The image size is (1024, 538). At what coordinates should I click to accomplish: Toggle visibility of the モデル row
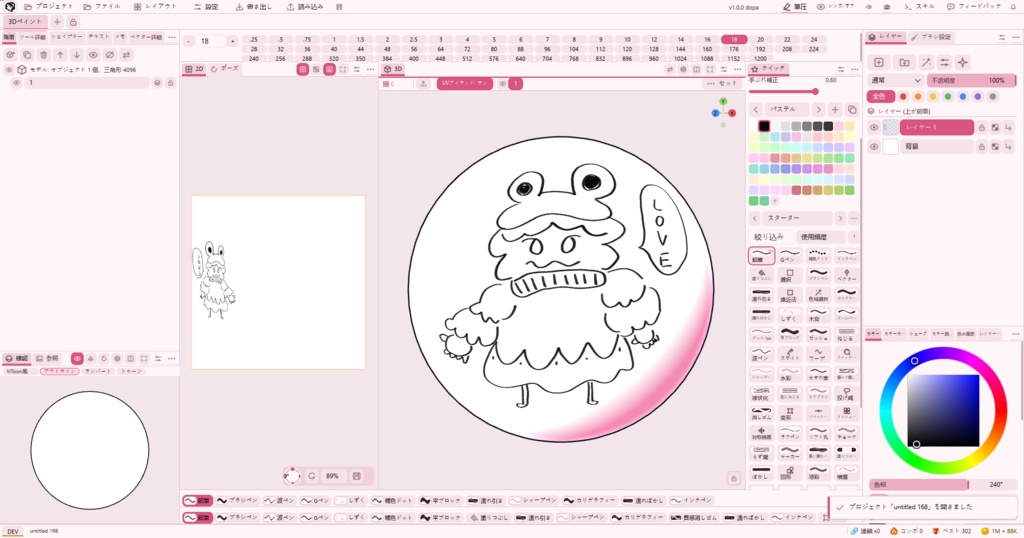8,69
